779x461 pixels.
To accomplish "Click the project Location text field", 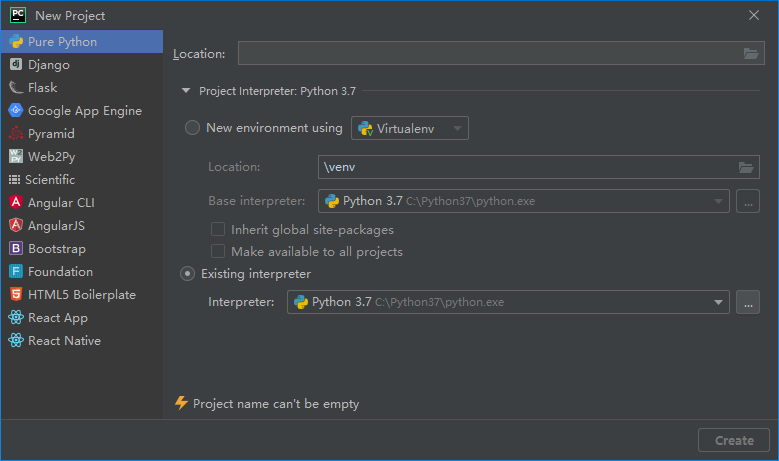I will pyautogui.click(x=488, y=54).
